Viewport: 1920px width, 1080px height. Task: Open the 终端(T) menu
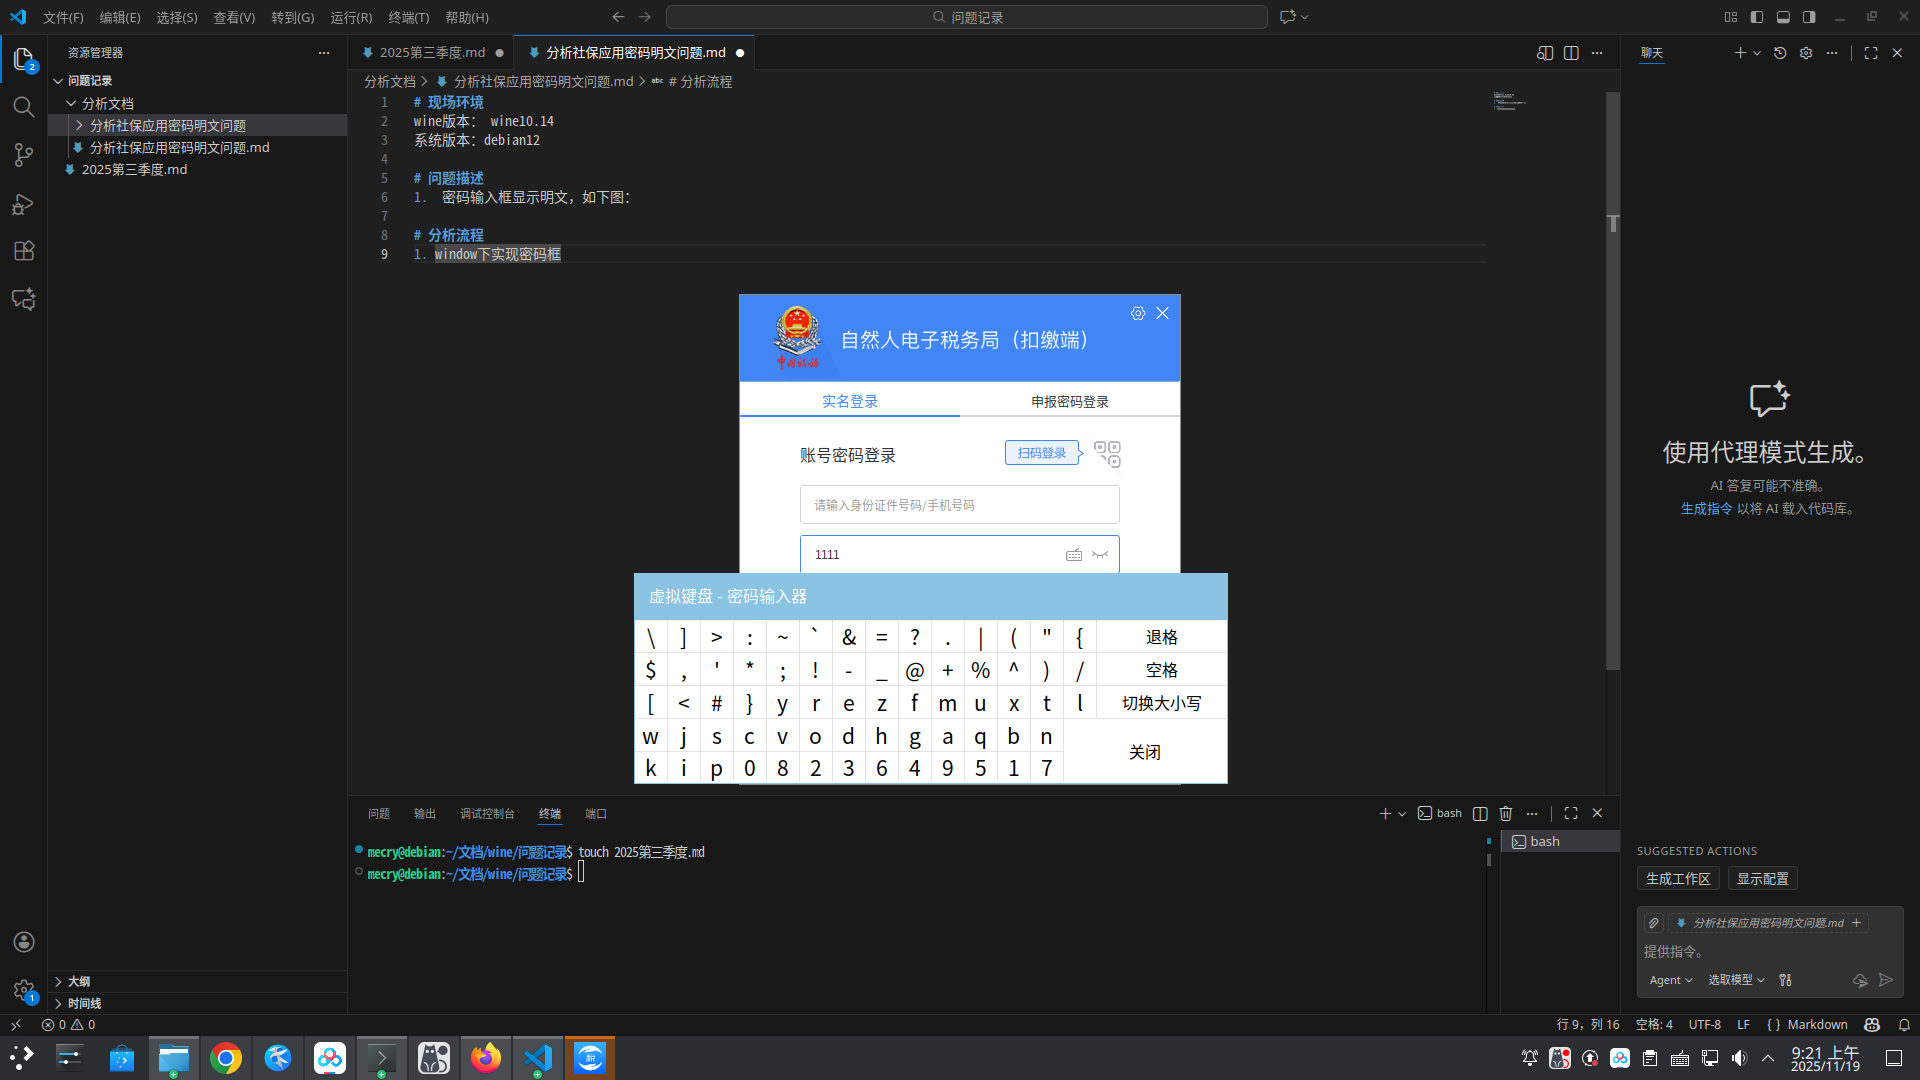(407, 17)
